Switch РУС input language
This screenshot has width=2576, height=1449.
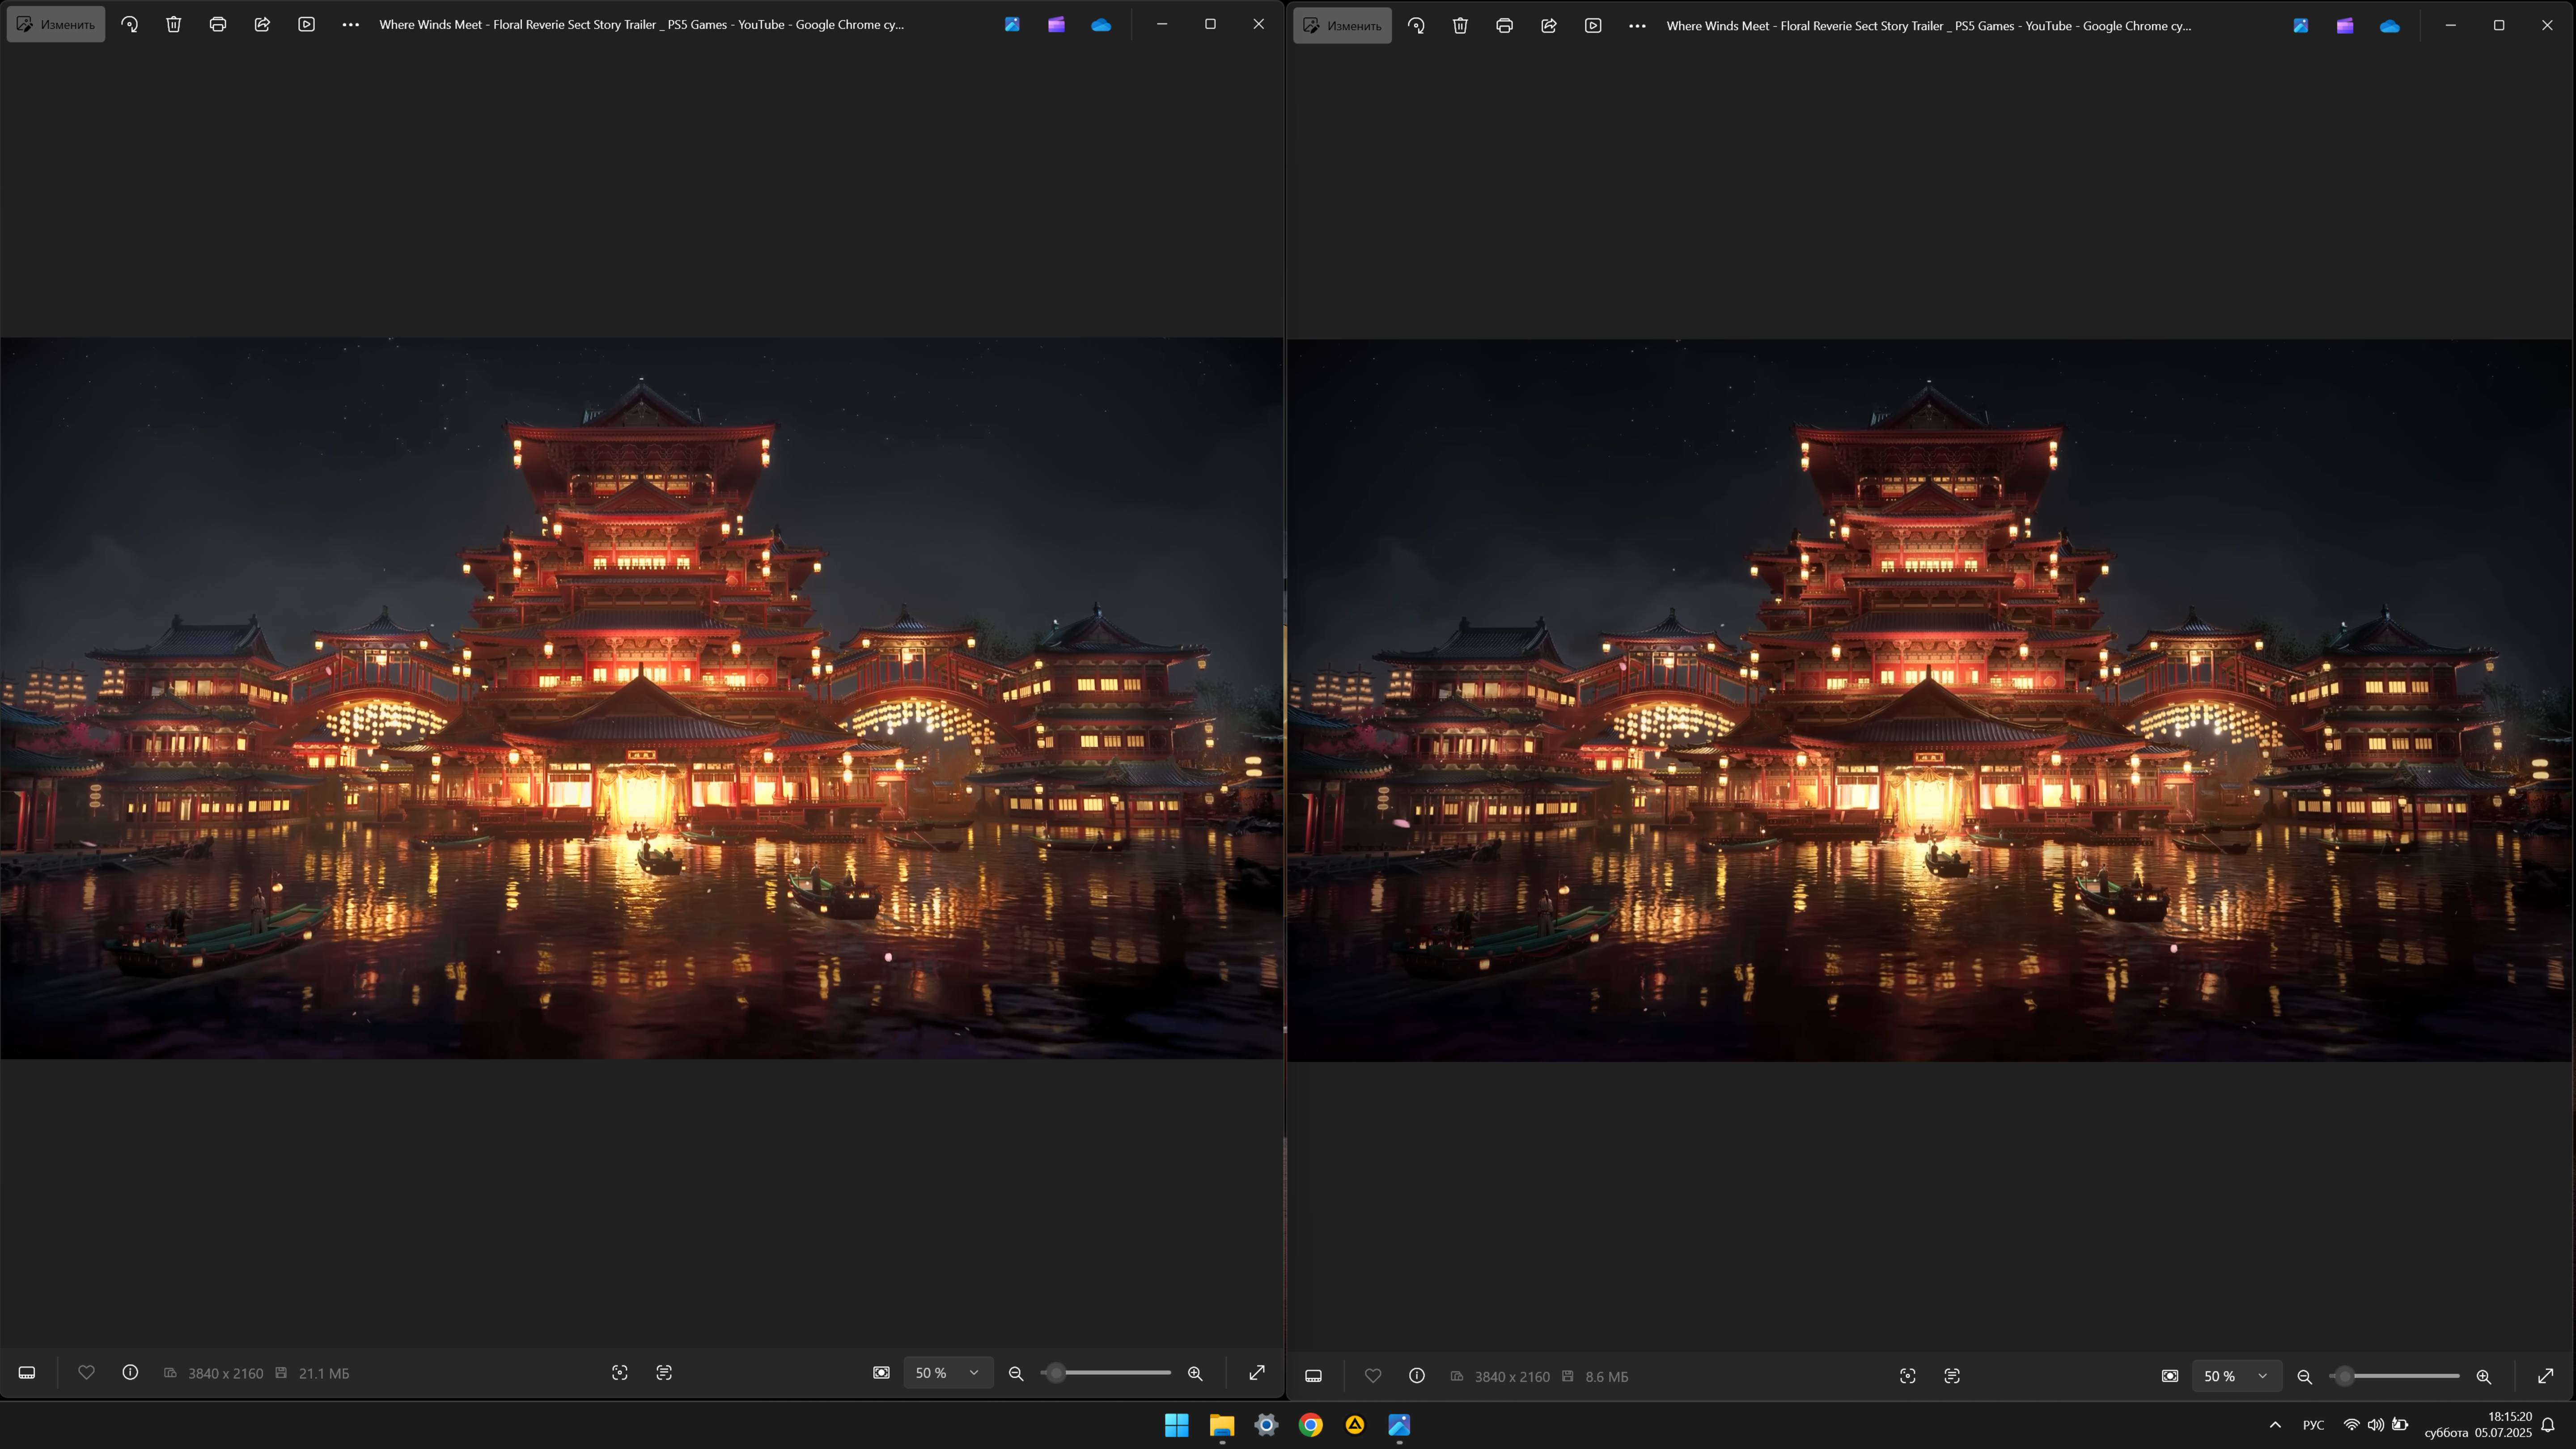click(2313, 1425)
